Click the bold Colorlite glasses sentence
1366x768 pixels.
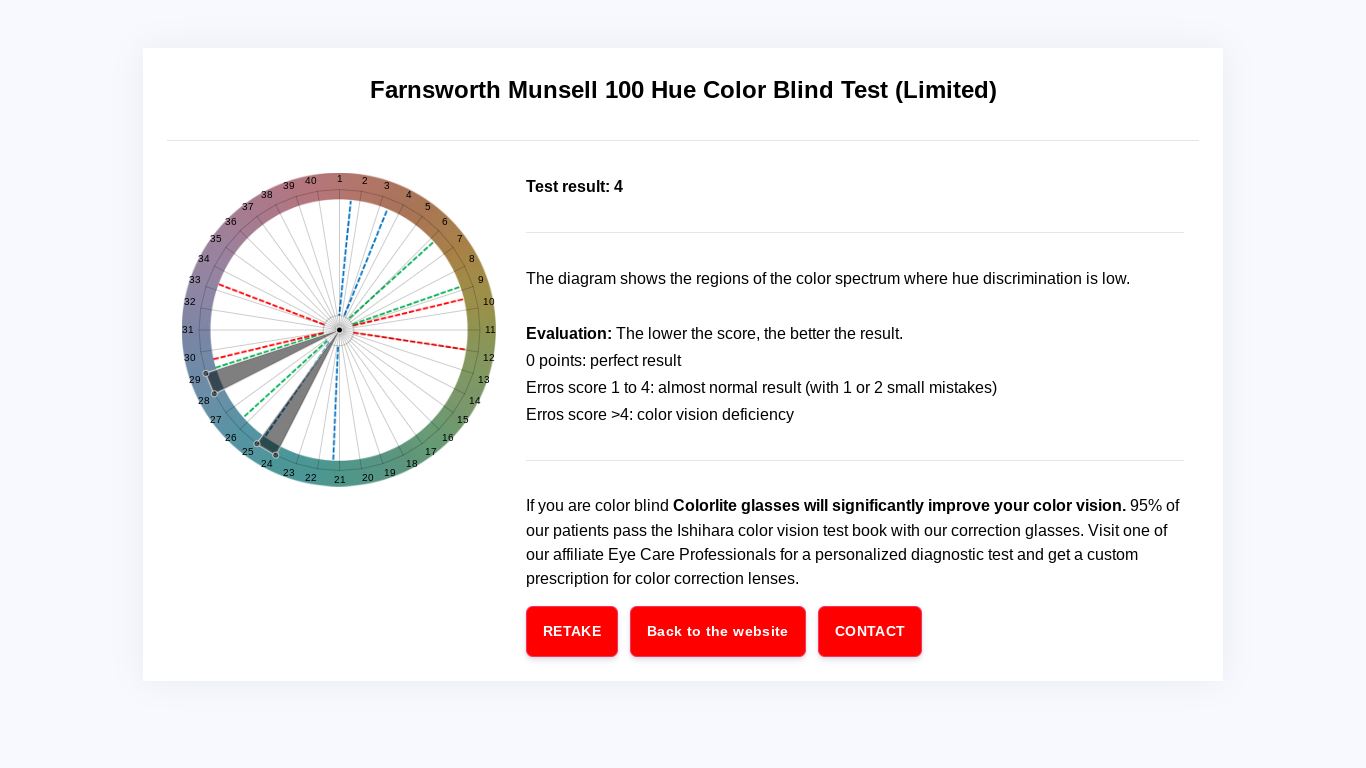tap(899, 506)
